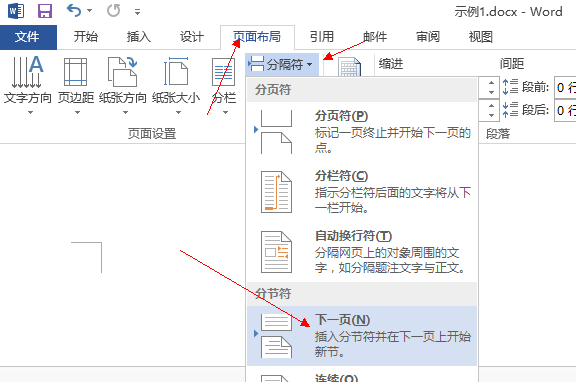This screenshot has width=576, height=382.
Task: Click the 缩进 indent label
Action: 391,64
